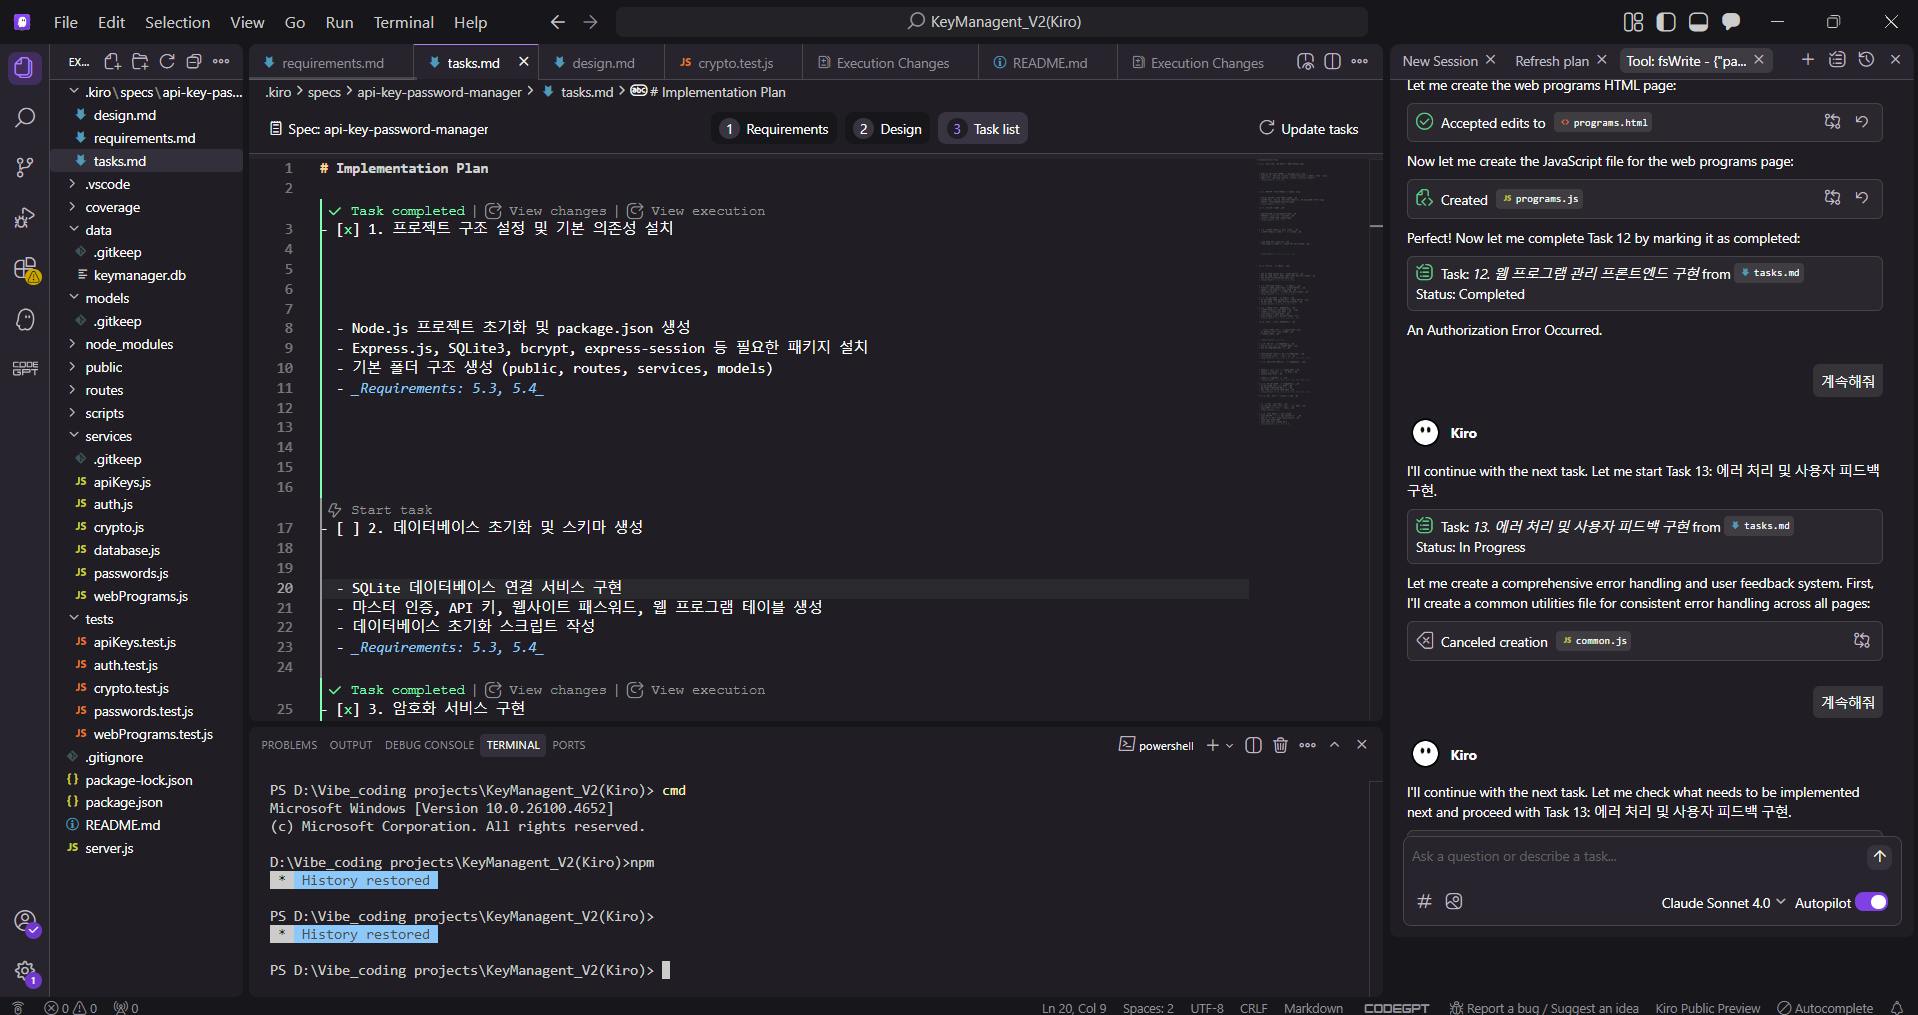
Task: Open Accounts icon in activity bar
Action: 26,922
